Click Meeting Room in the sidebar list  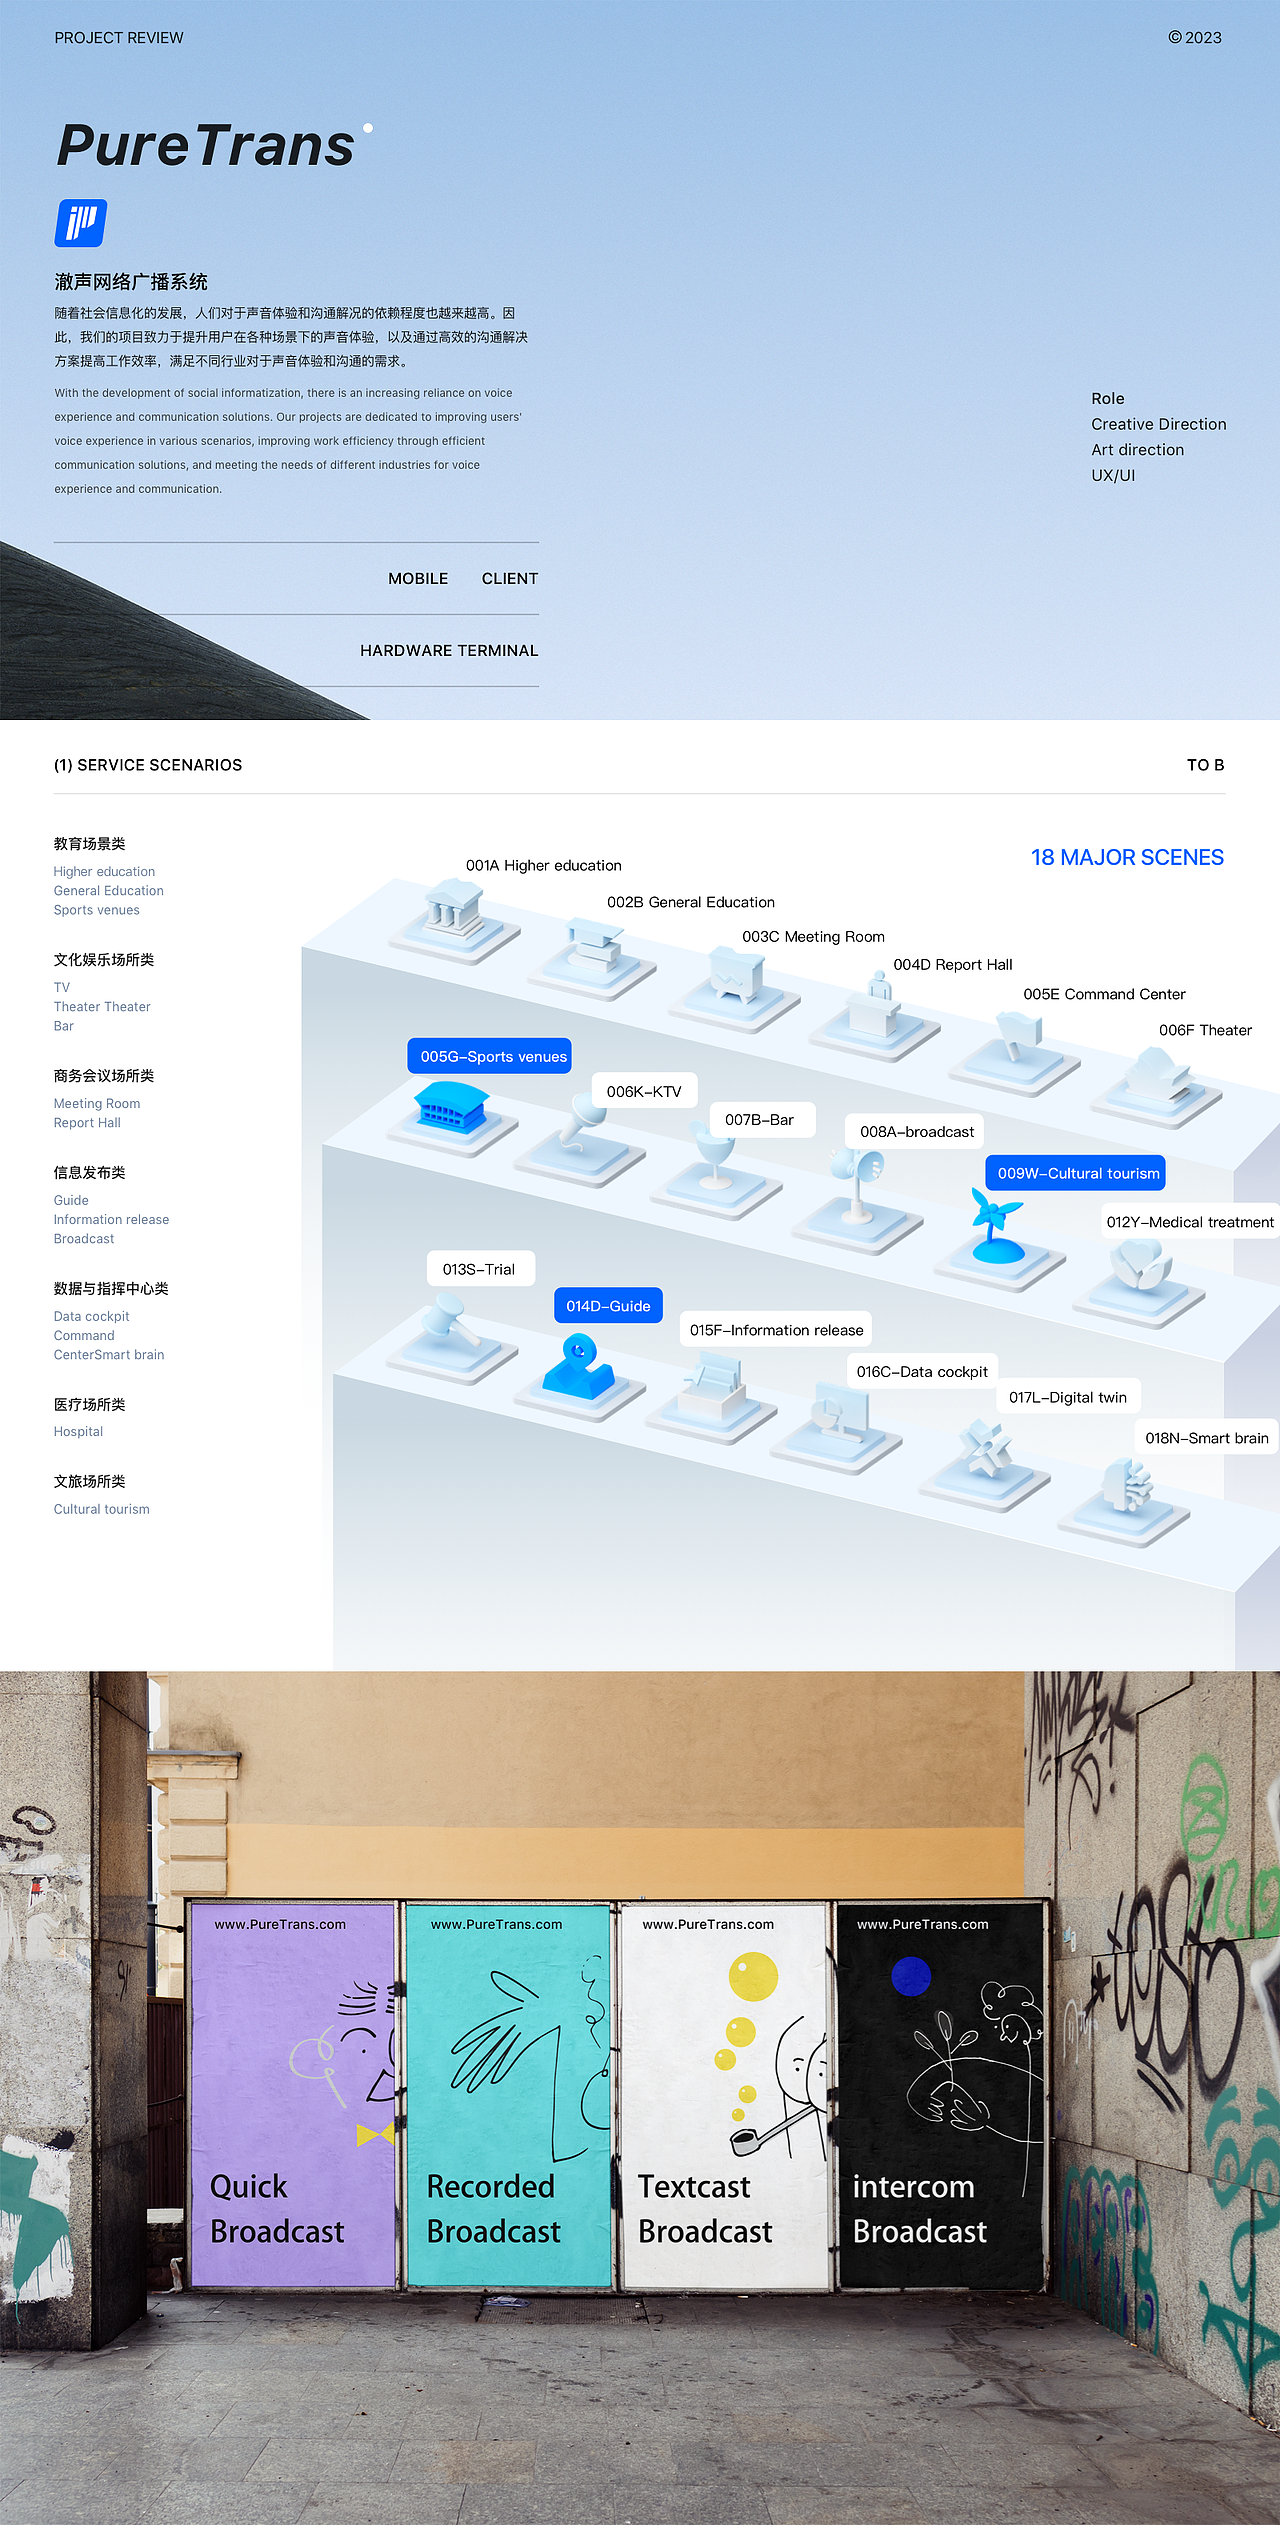coord(97,1104)
